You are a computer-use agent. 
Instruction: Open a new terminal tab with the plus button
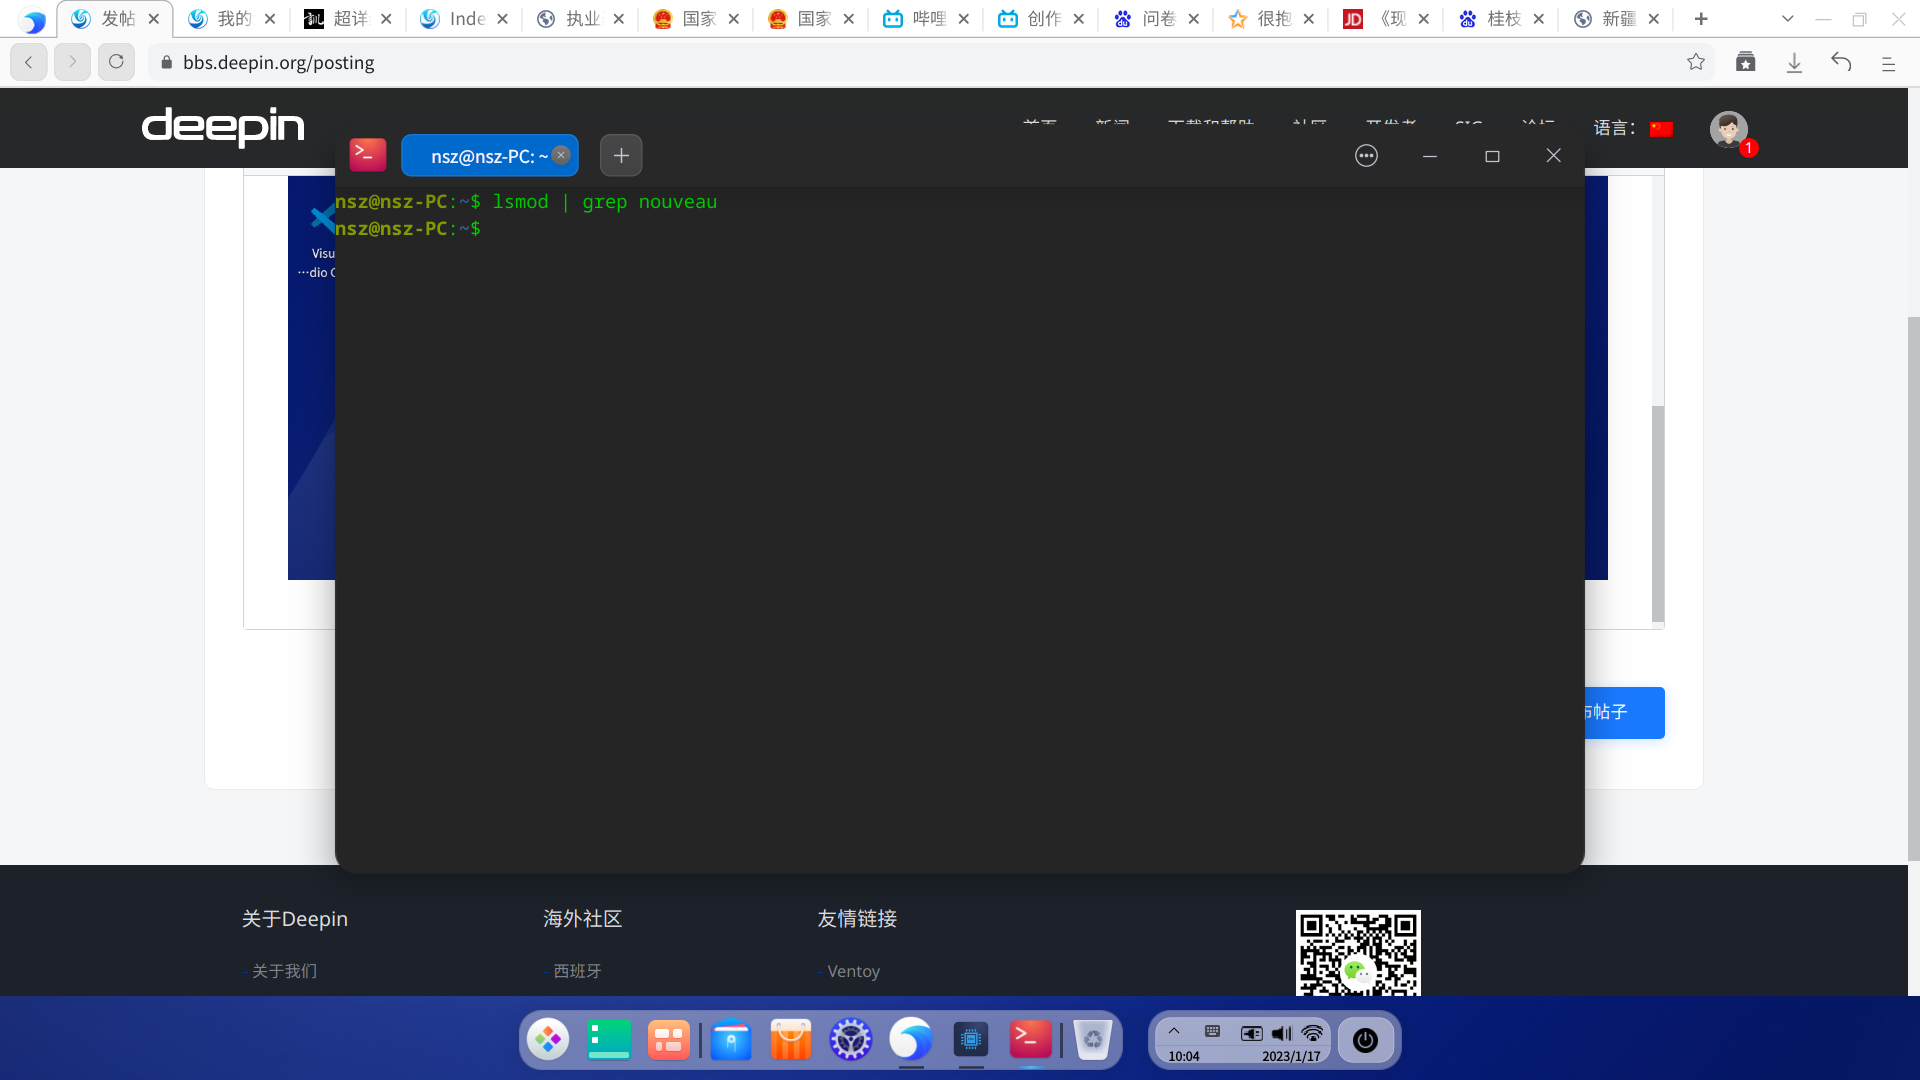coord(621,156)
